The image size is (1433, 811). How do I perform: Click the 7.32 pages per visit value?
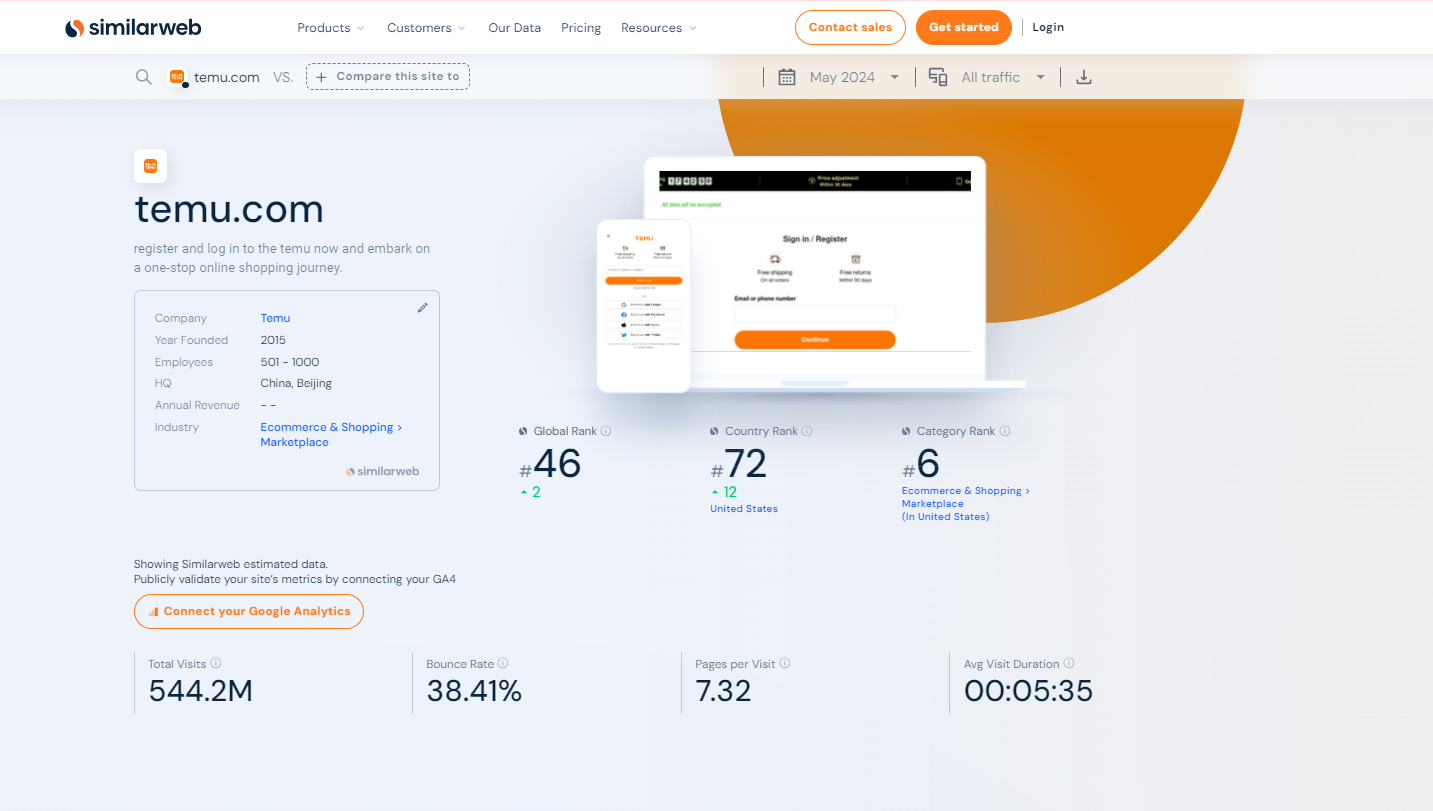723,691
